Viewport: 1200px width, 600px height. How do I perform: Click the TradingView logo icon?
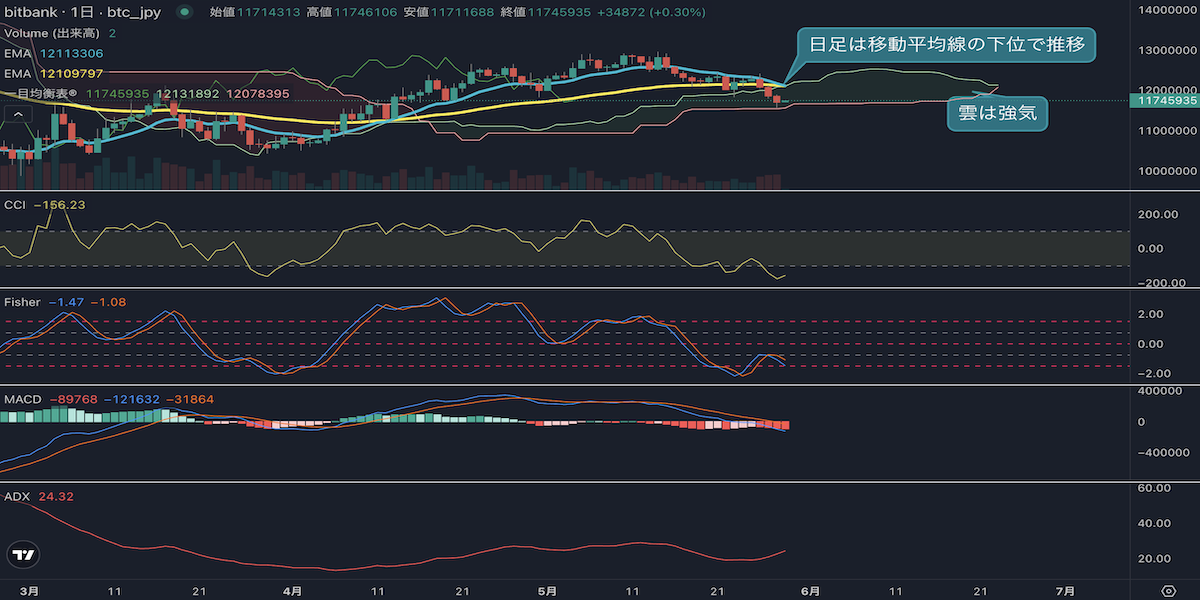[22, 555]
